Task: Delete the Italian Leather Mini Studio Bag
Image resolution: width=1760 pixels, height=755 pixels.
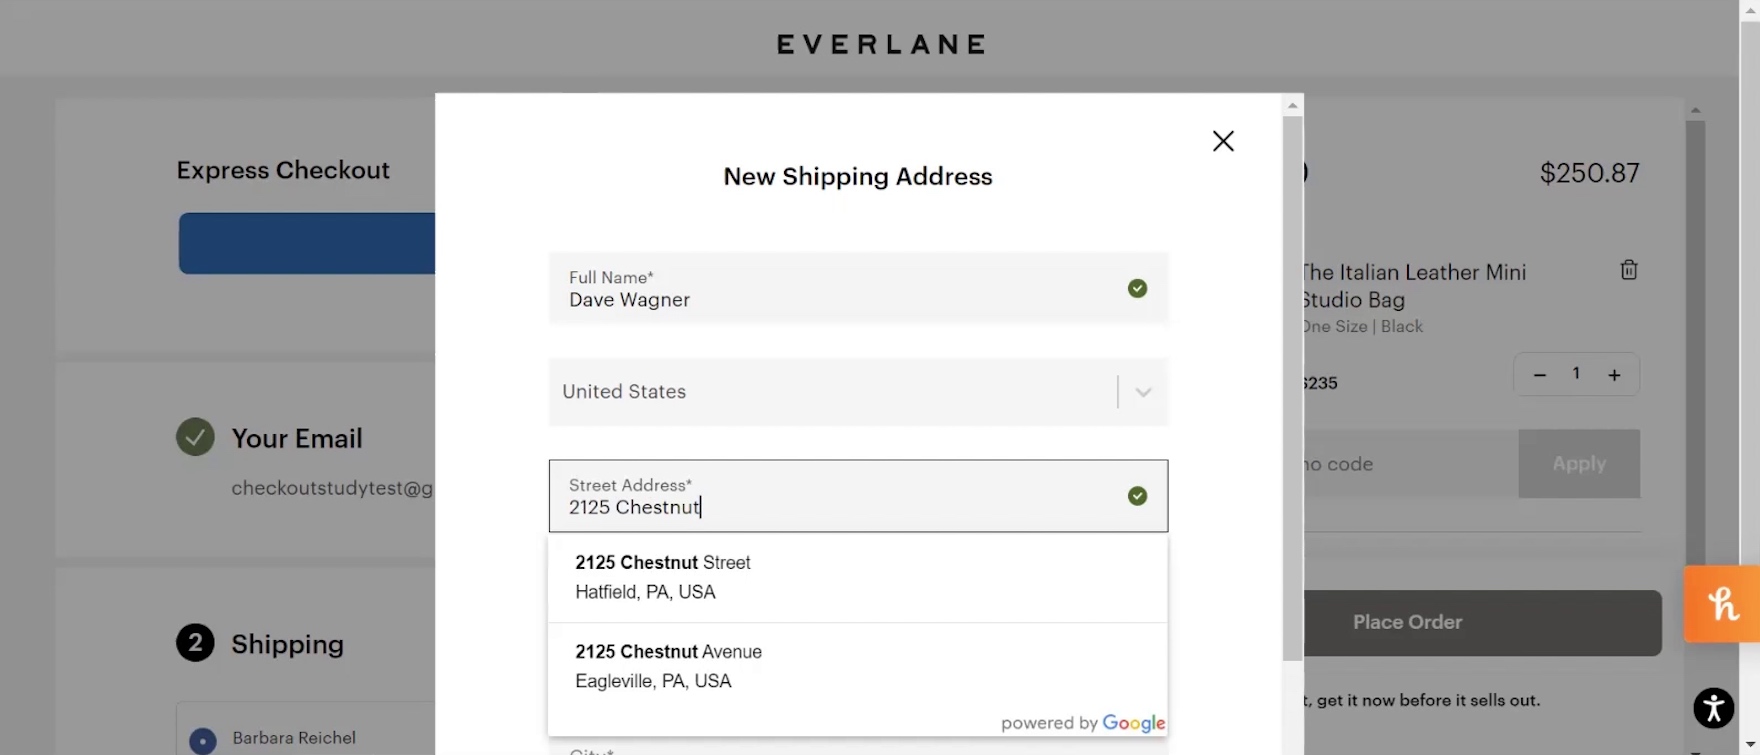Action: 1629,270
